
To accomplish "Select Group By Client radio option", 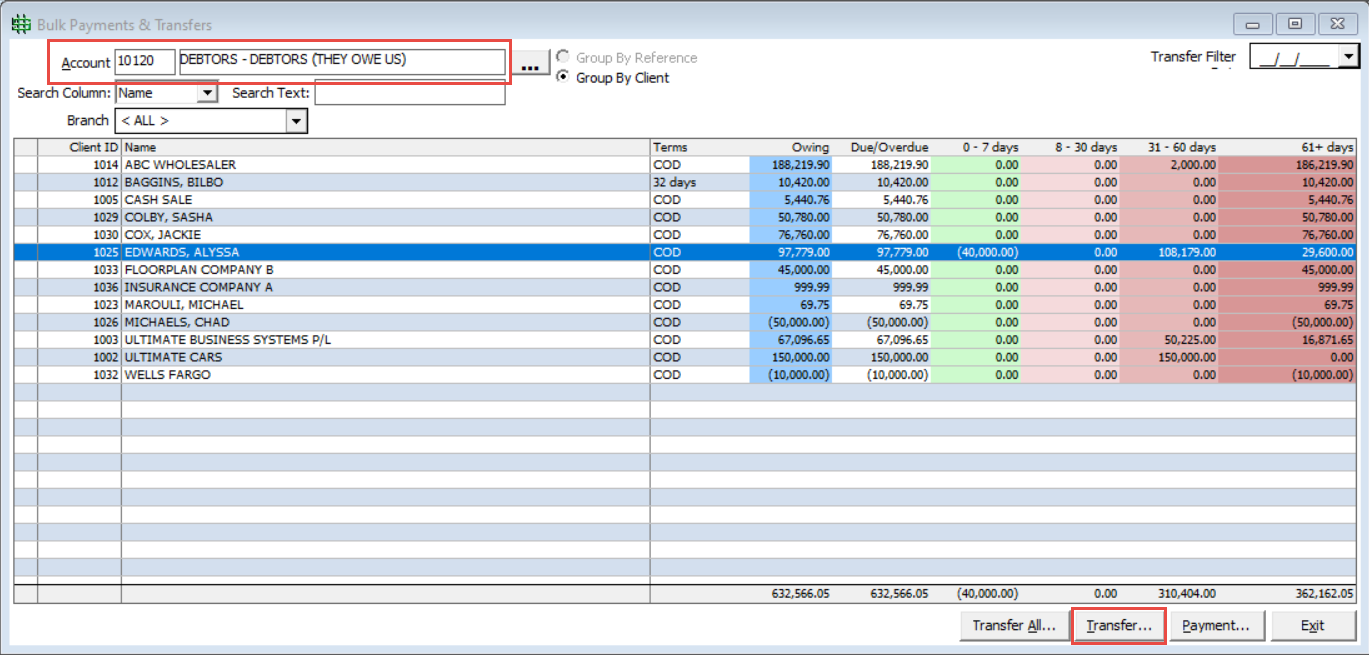I will click(x=563, y=78).
